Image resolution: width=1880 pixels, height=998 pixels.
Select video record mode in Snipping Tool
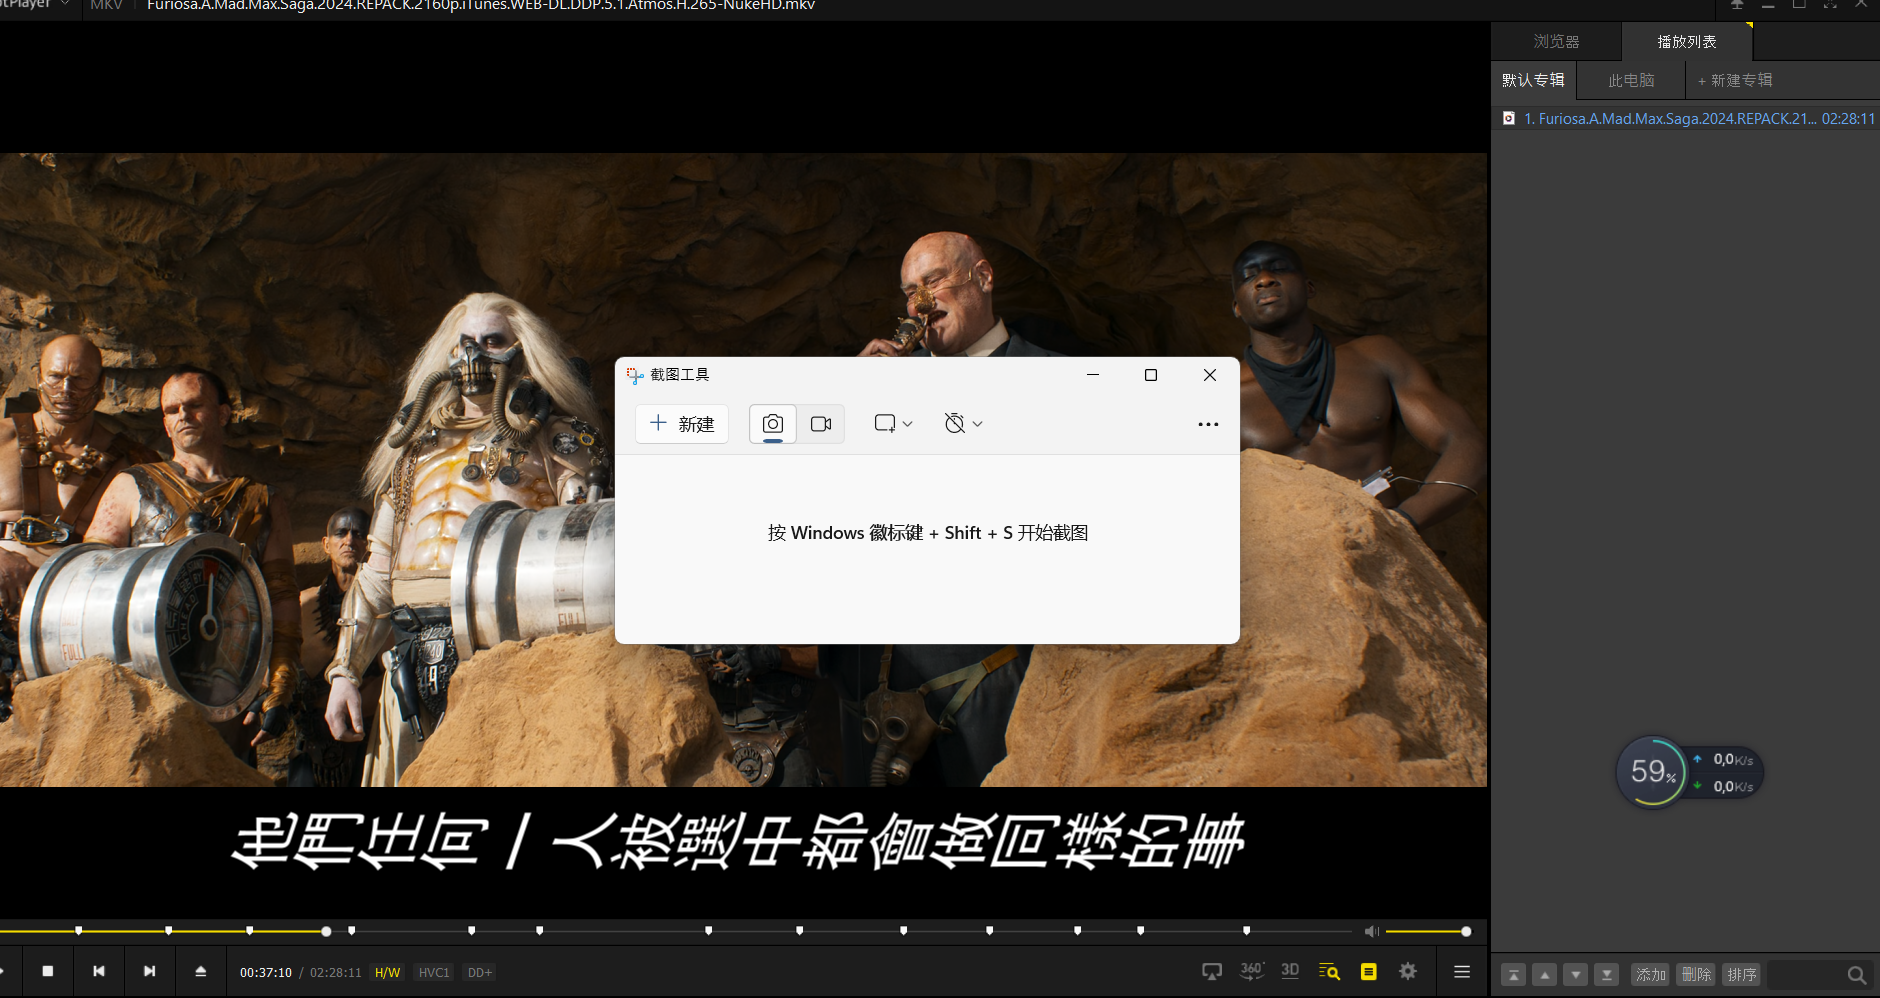(x=821, y=424)
